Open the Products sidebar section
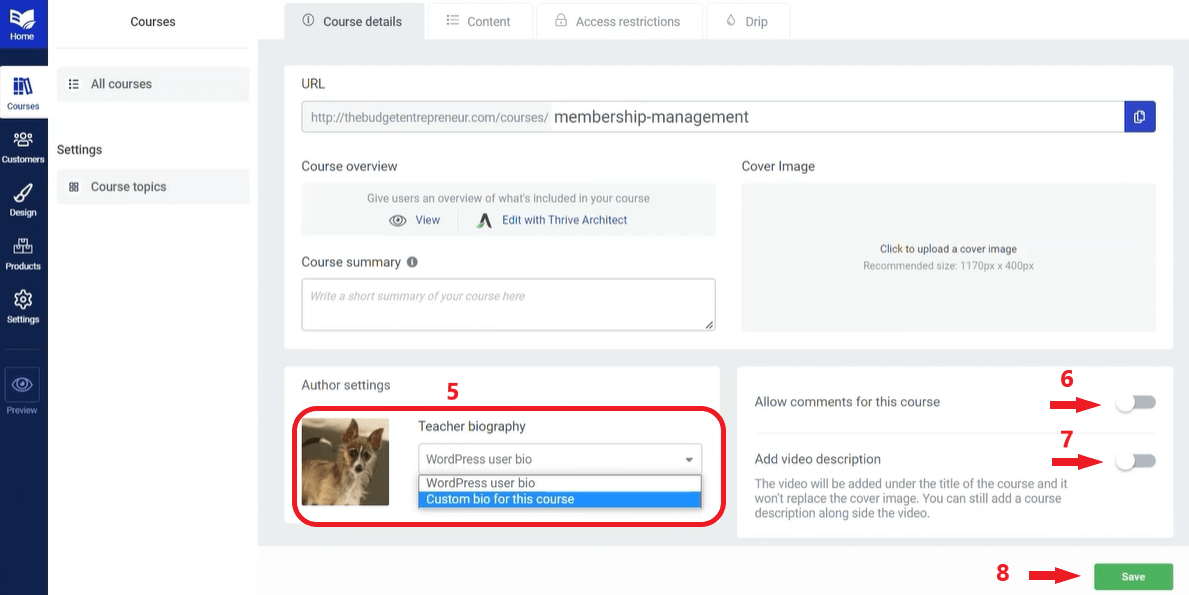This screenshot has height=595, width=1189. [x=23, y=254]
